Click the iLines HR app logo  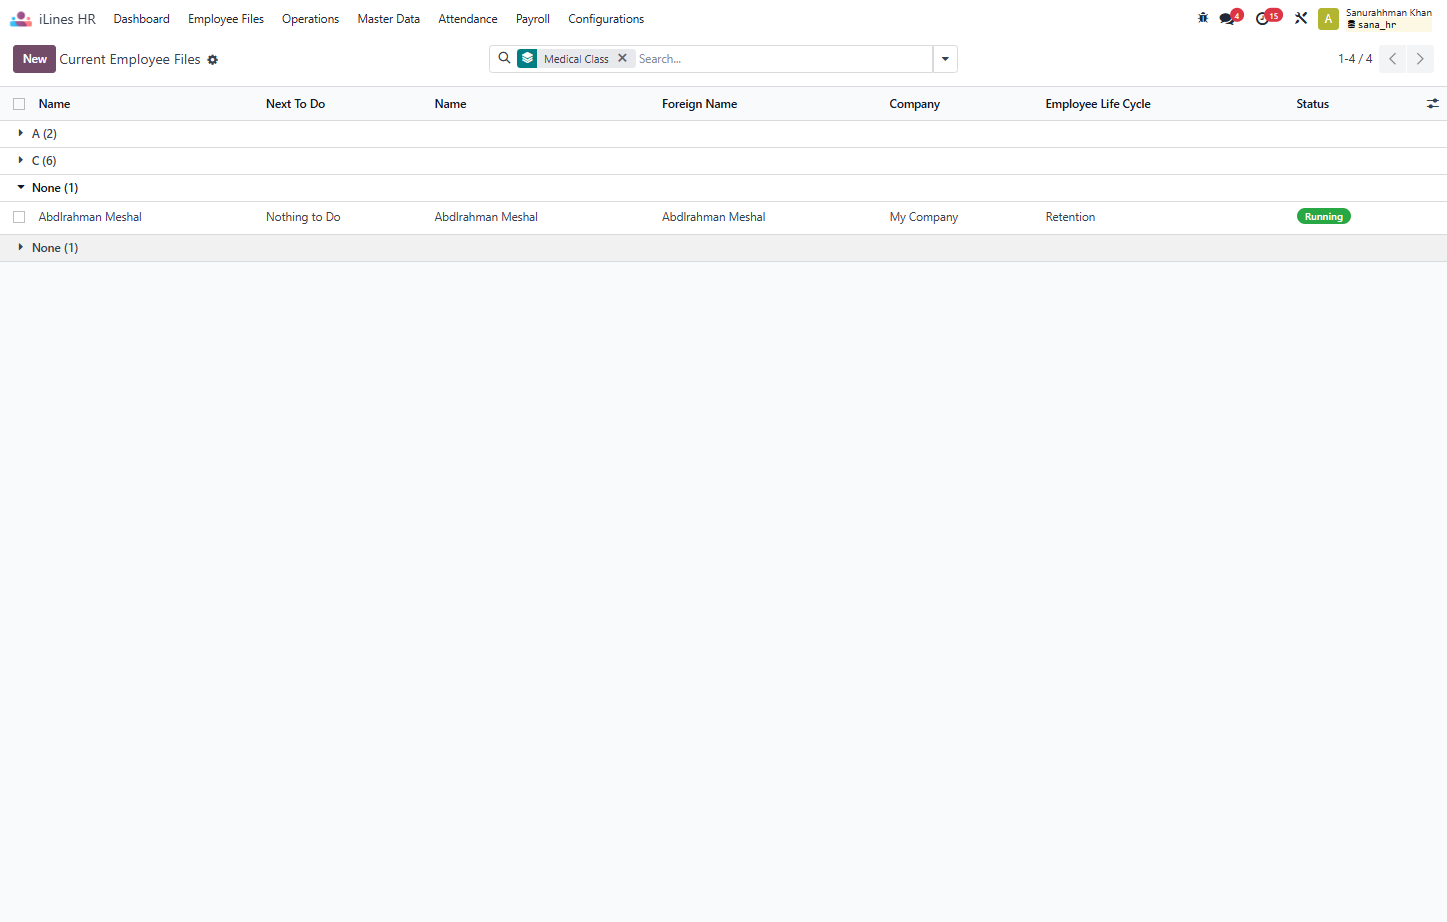click(x=21, y=19)
